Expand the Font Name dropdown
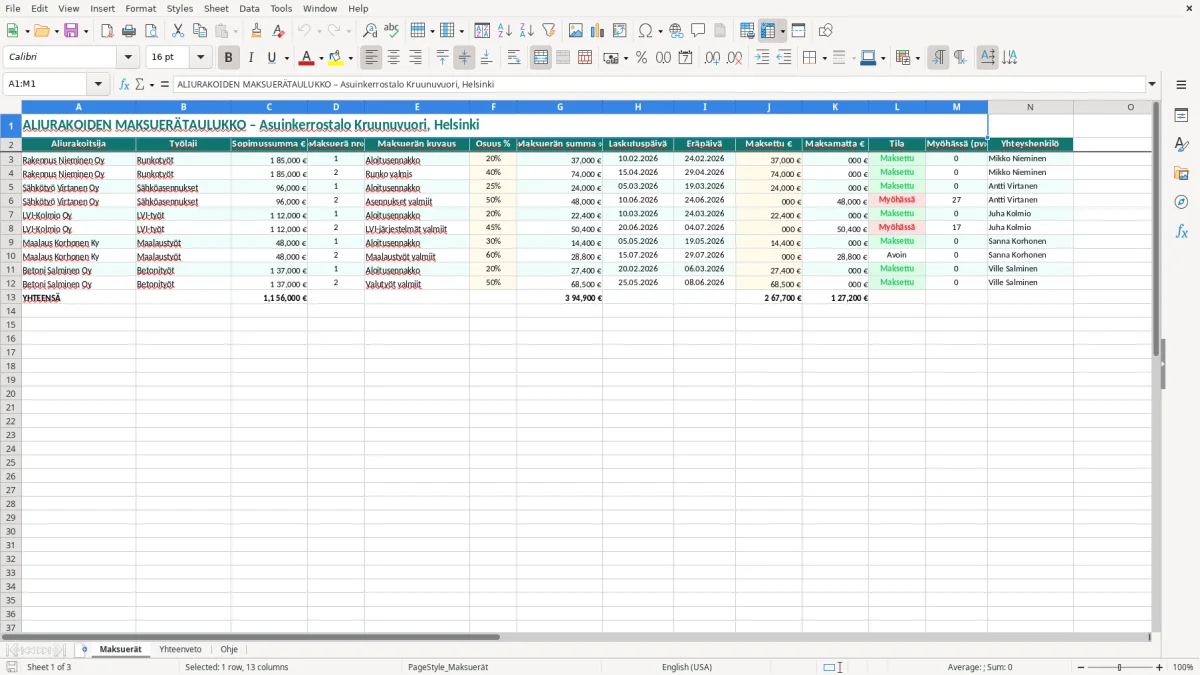The width and height of the screenshot is (1200, 675). point(128,58)
